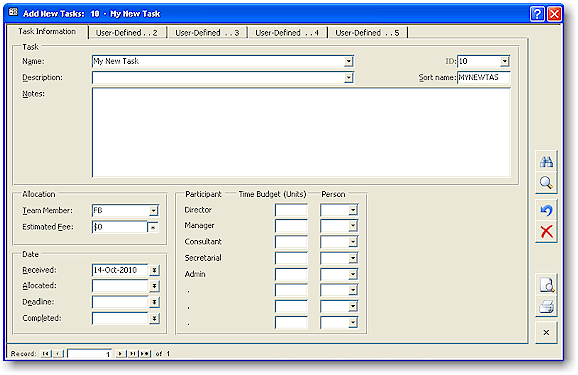Click the Manager Time Budget field

[x=291, y=226]
